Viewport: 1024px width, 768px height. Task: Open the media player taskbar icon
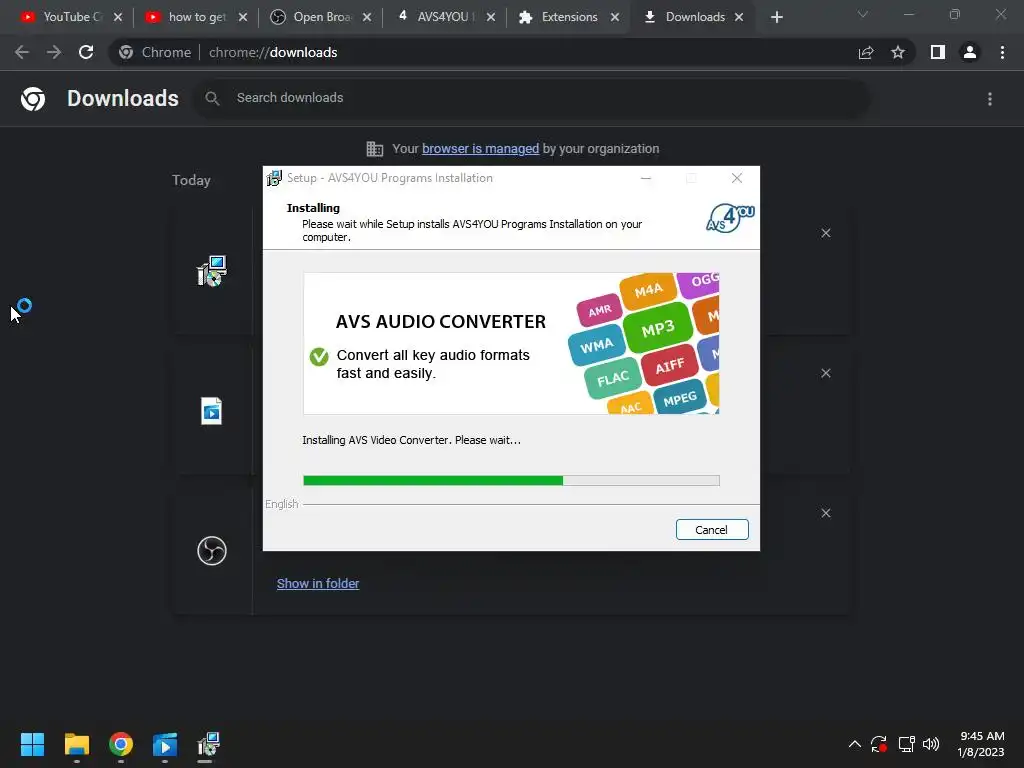click(x=165, y=744)
